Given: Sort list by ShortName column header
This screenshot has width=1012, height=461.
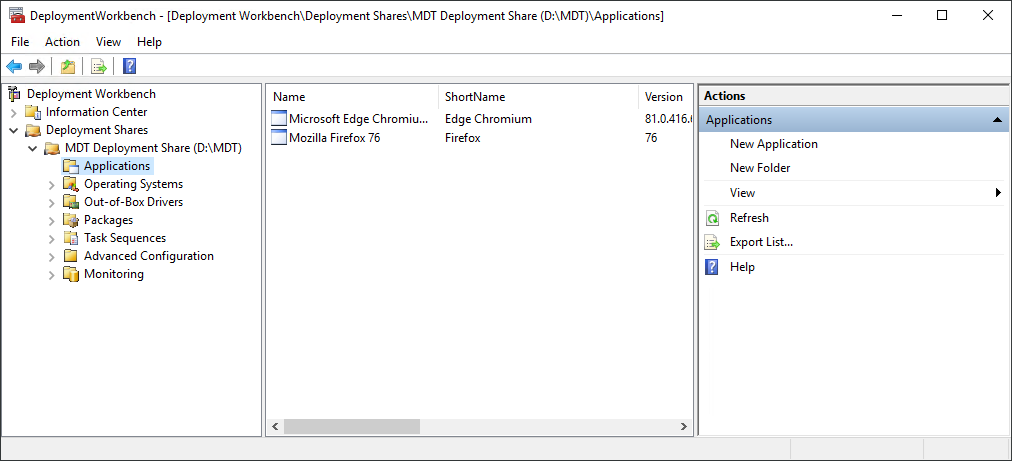Looking at the screenshot, I should pos(539,97).
